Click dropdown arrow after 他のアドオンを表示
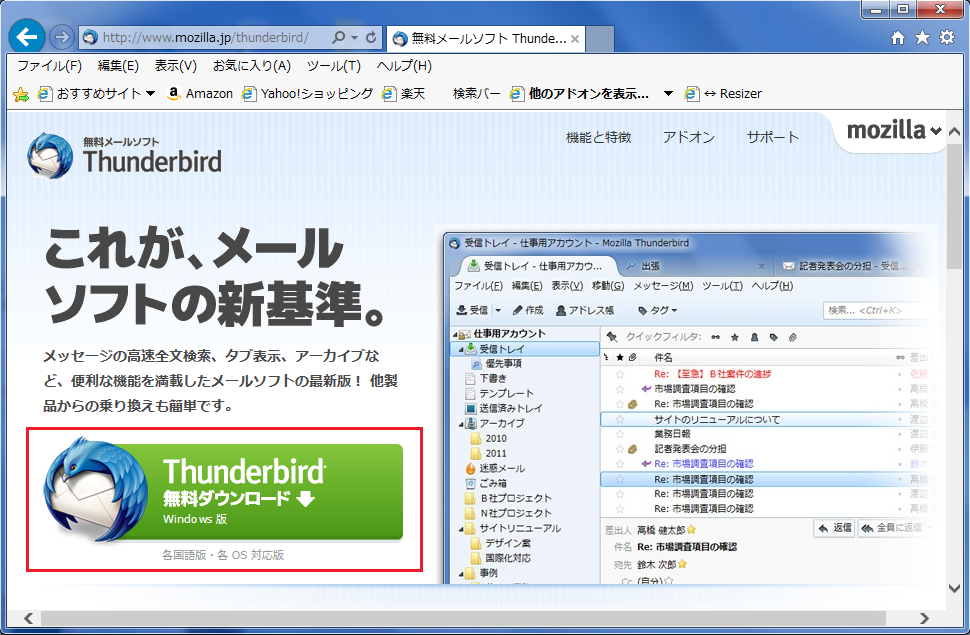 [x=668, y=94]
